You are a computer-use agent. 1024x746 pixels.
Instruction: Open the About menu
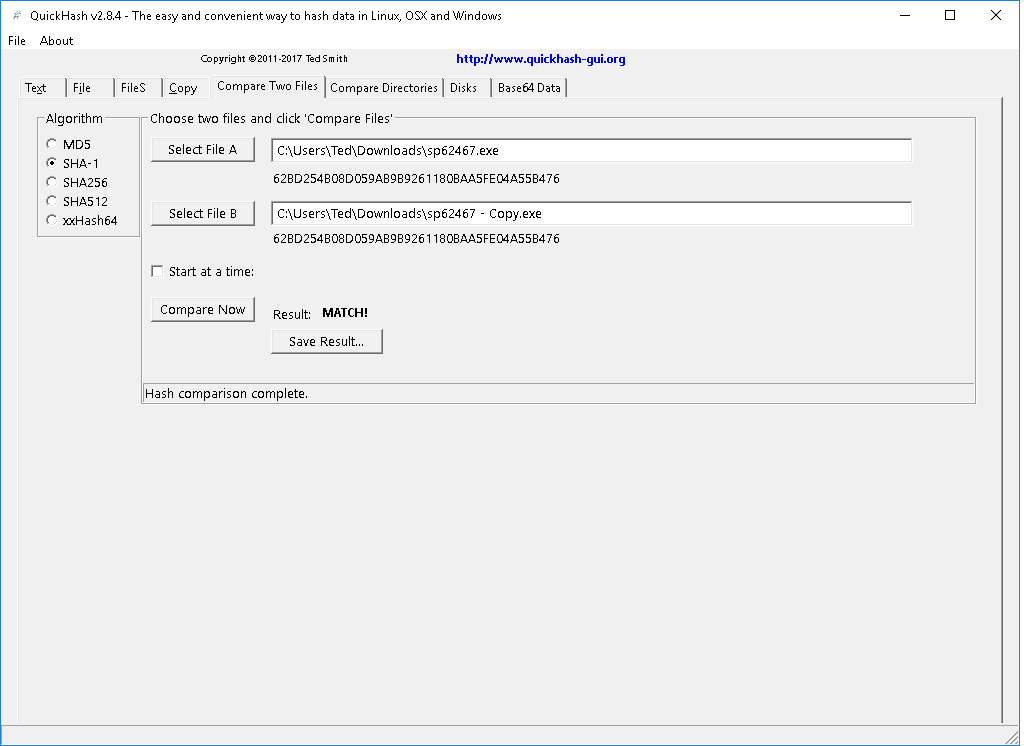click(x=56, y=41)
